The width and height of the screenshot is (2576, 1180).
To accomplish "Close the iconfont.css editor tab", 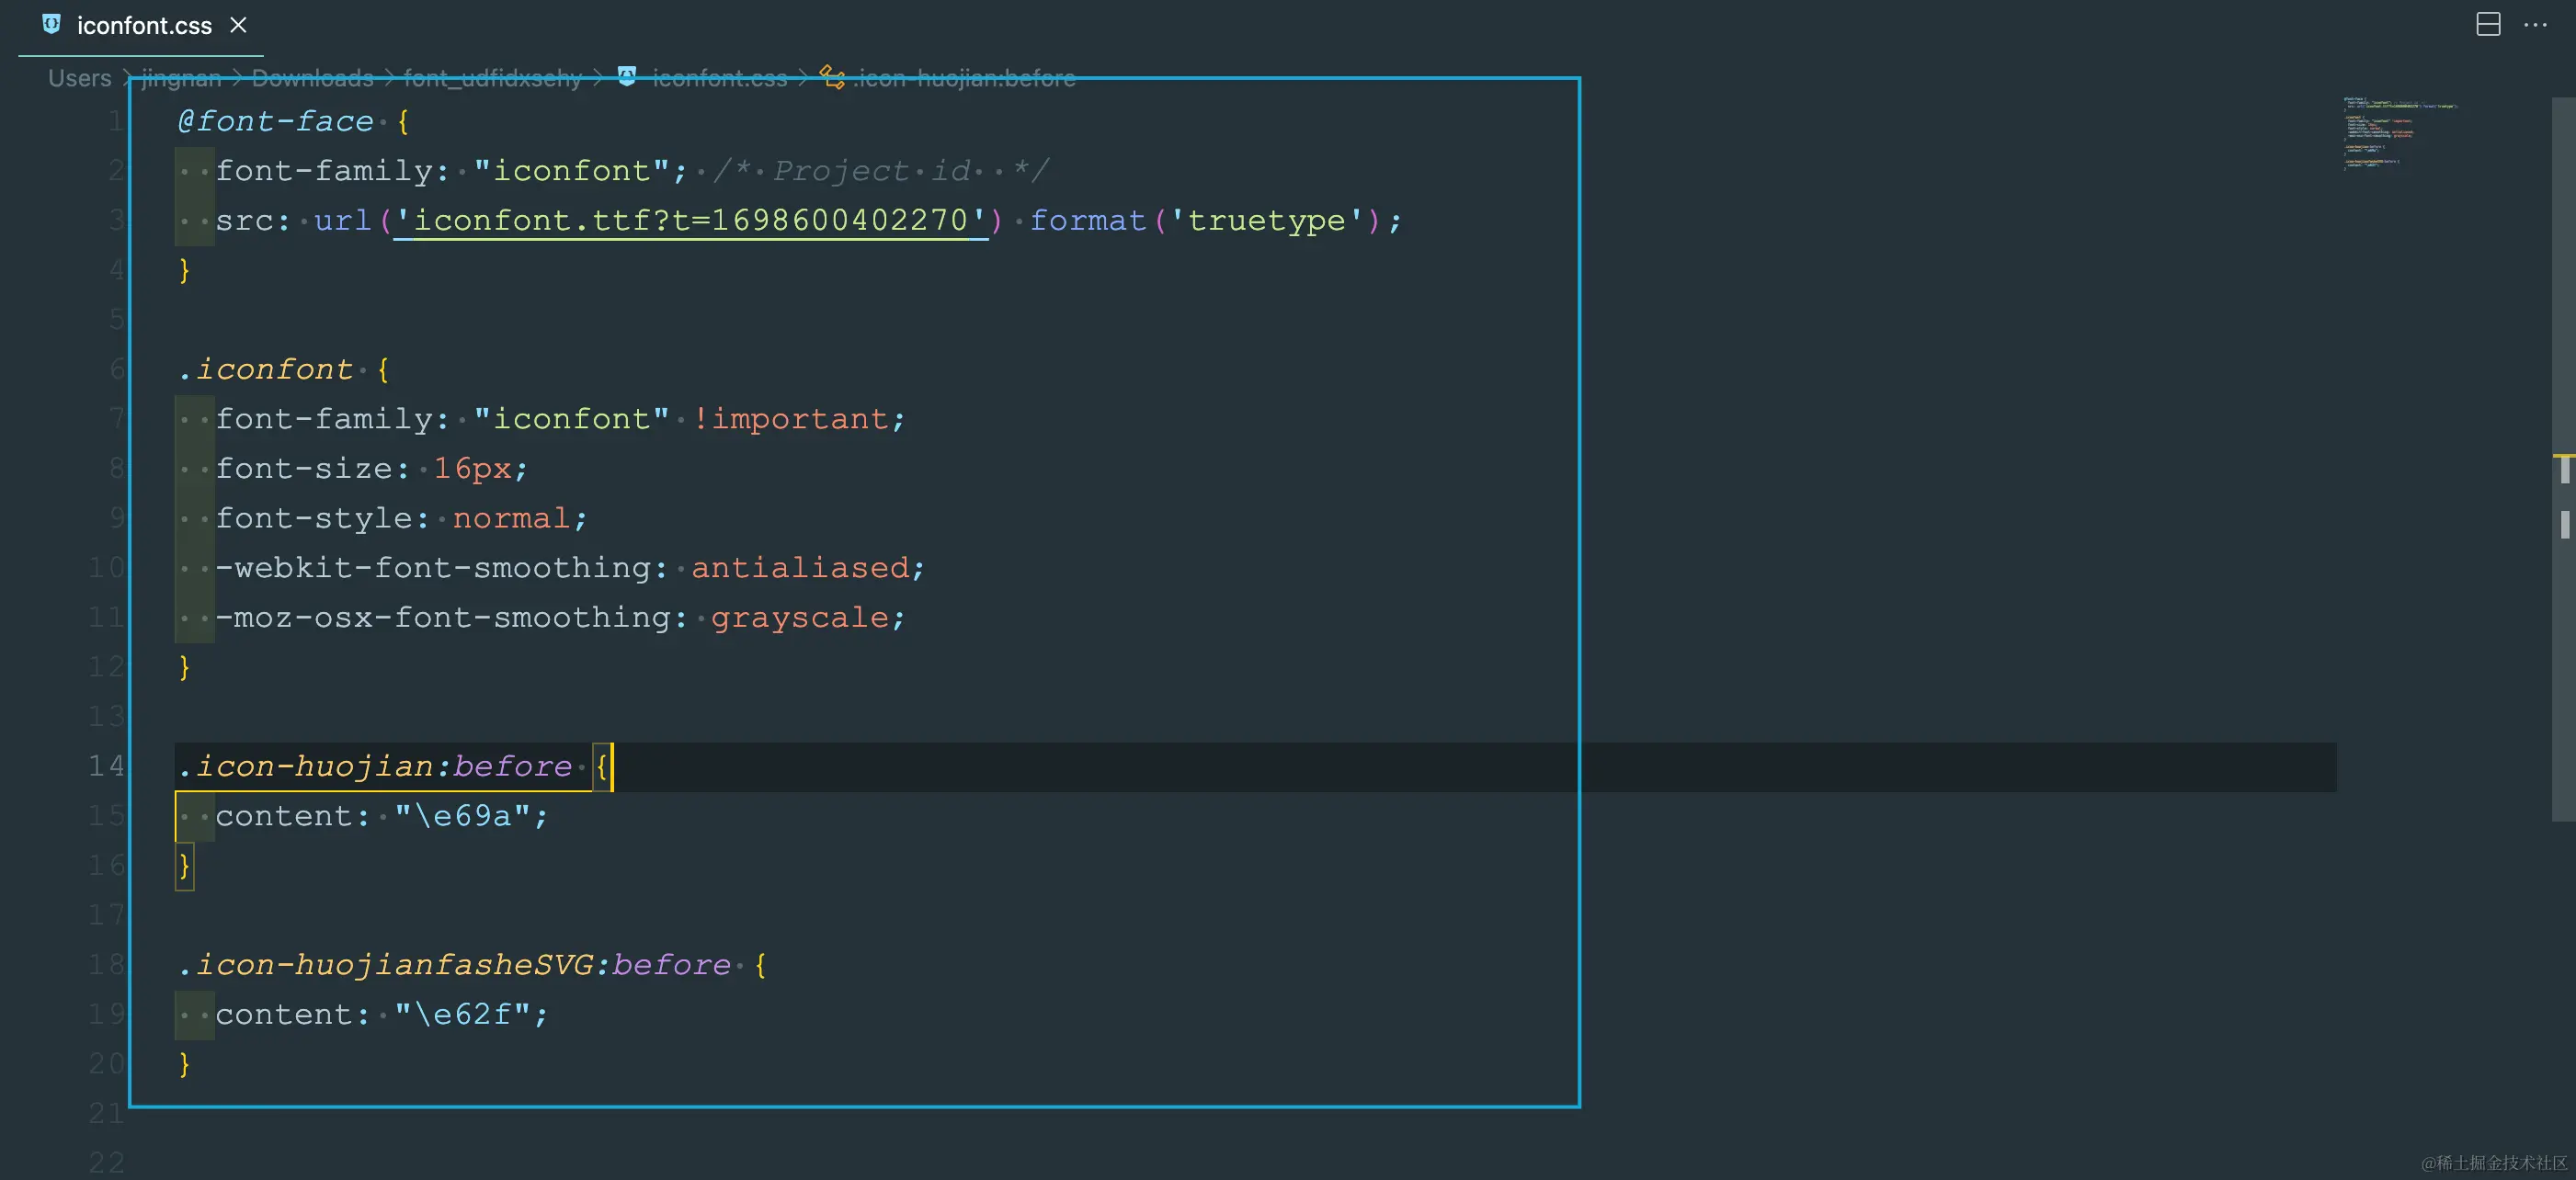I will point(238,25).
